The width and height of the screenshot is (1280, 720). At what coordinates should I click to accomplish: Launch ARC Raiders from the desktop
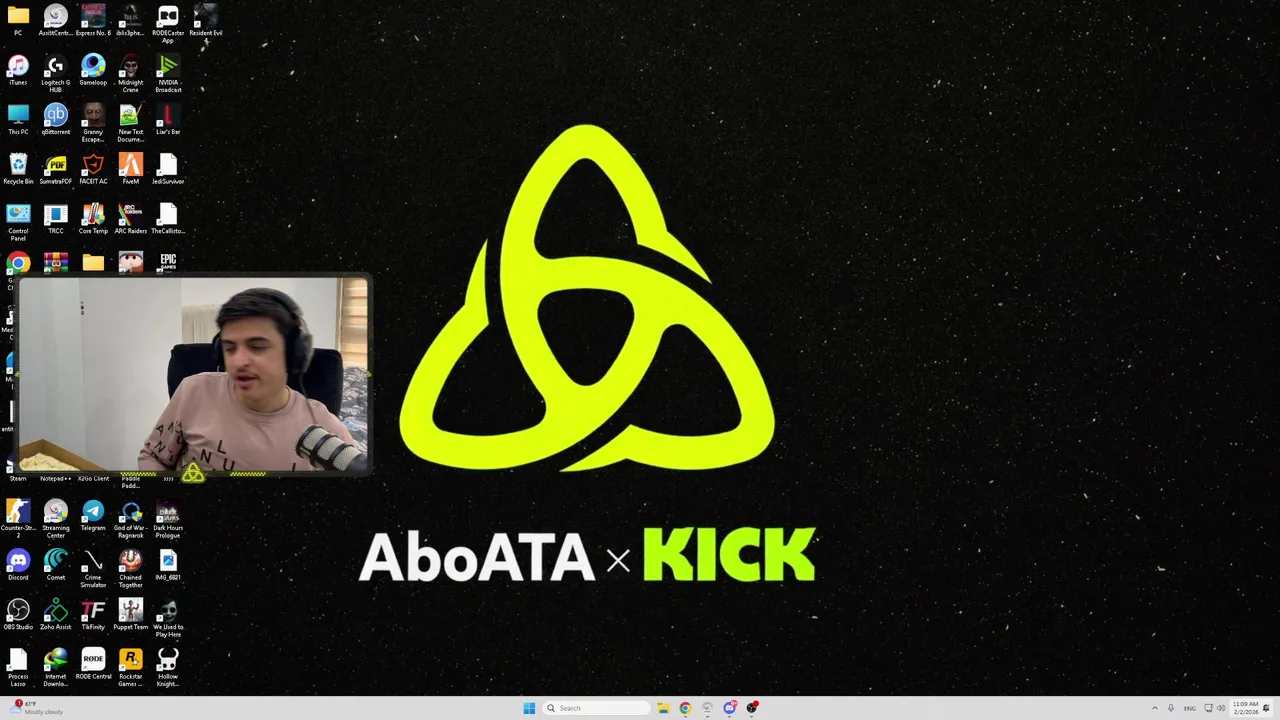[x=131, y=218]
